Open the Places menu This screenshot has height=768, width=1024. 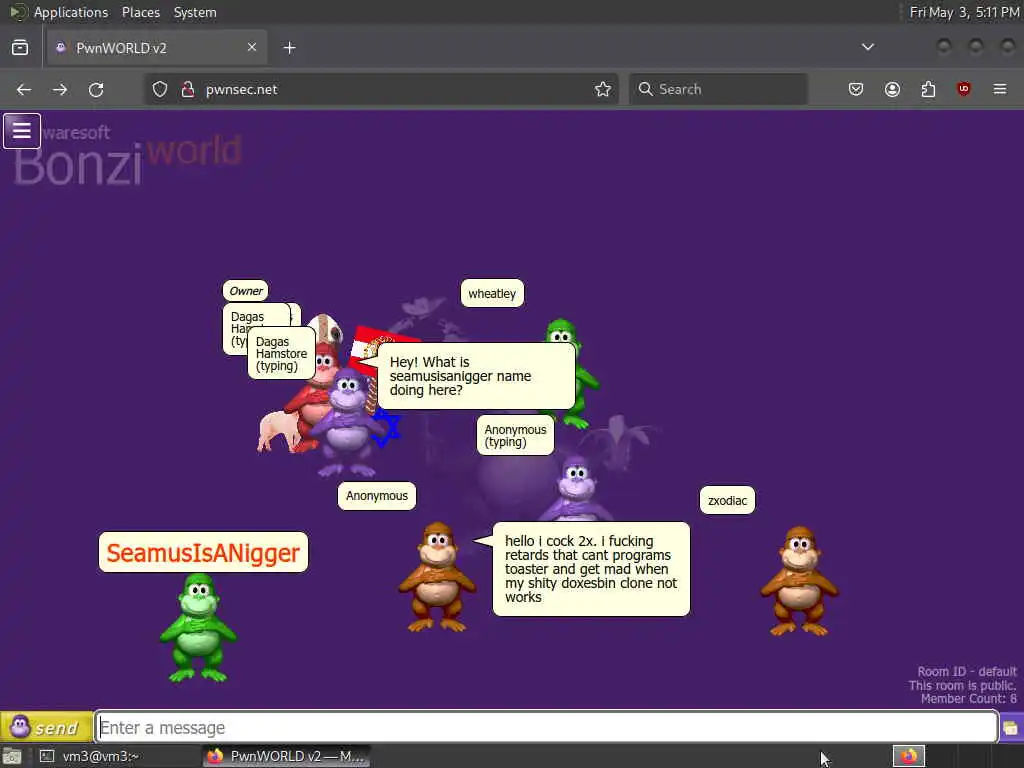pyautogui.click(x=140, y=12)
